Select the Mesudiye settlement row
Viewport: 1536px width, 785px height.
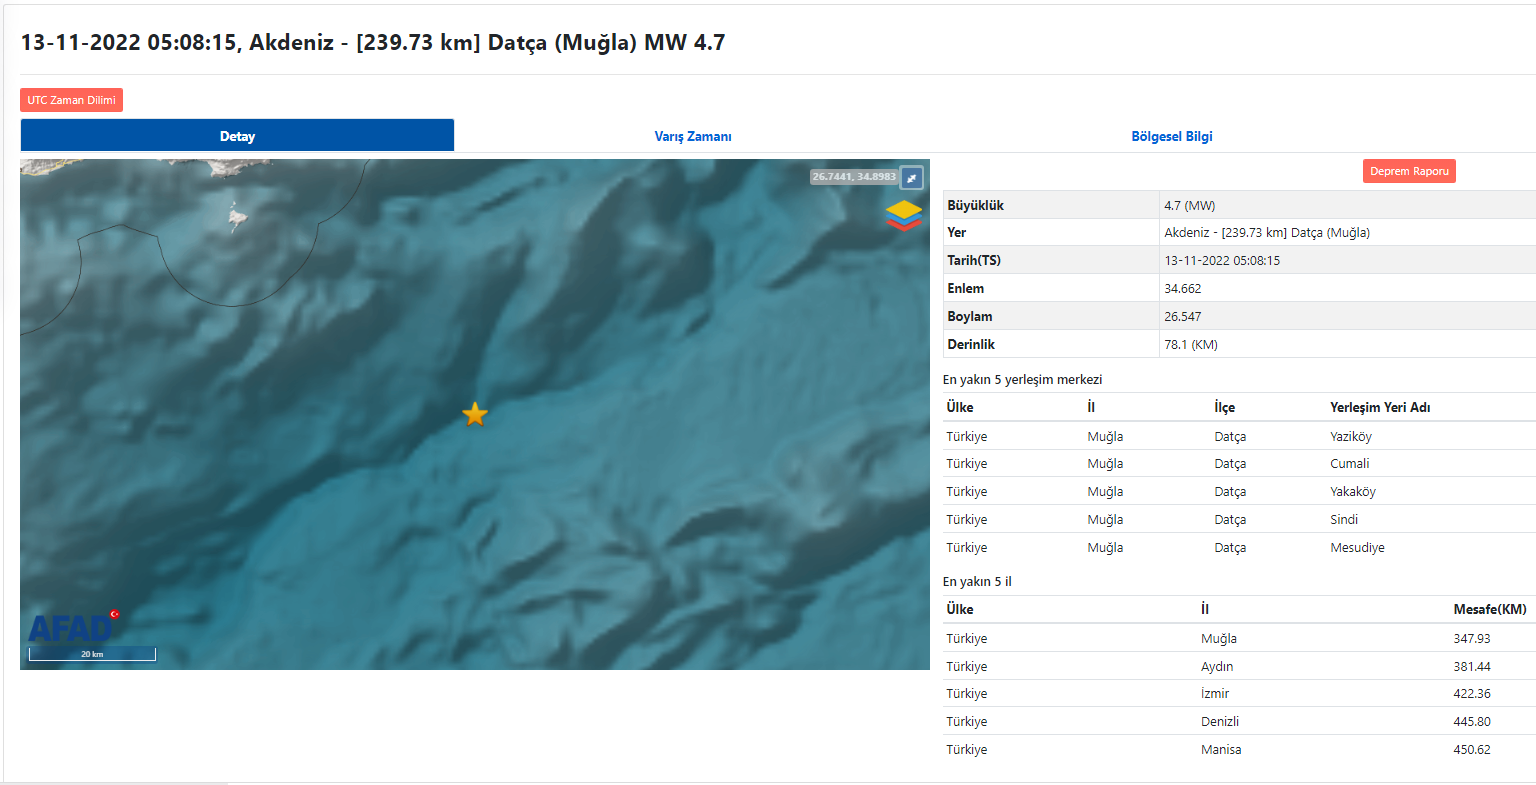point(1357,548)
